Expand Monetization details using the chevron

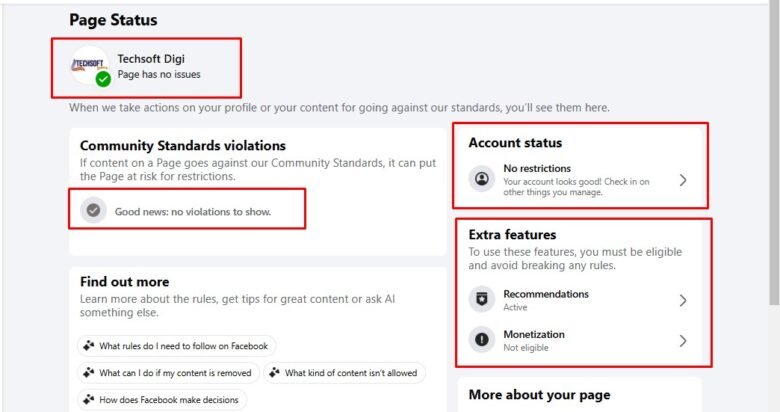click(x=683, y=340)
